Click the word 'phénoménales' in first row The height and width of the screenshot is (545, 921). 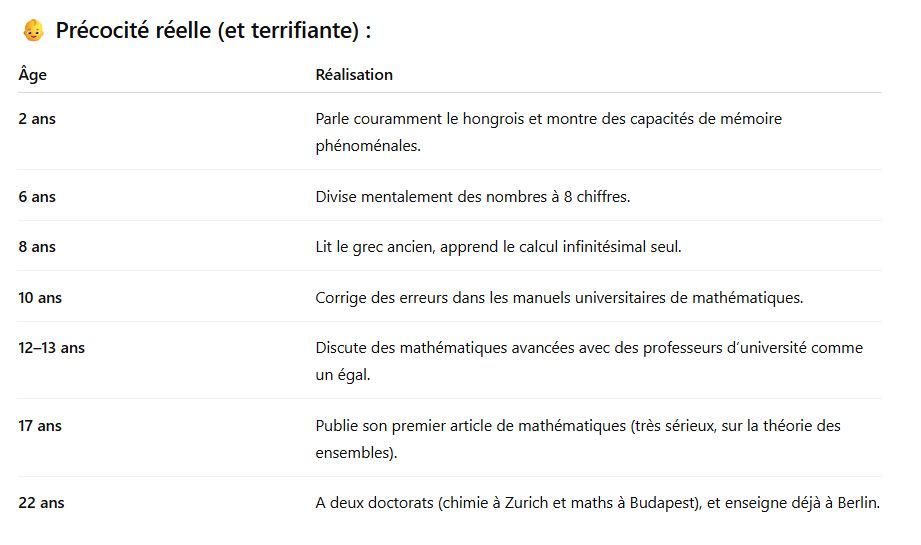click(x=368, y=146)
